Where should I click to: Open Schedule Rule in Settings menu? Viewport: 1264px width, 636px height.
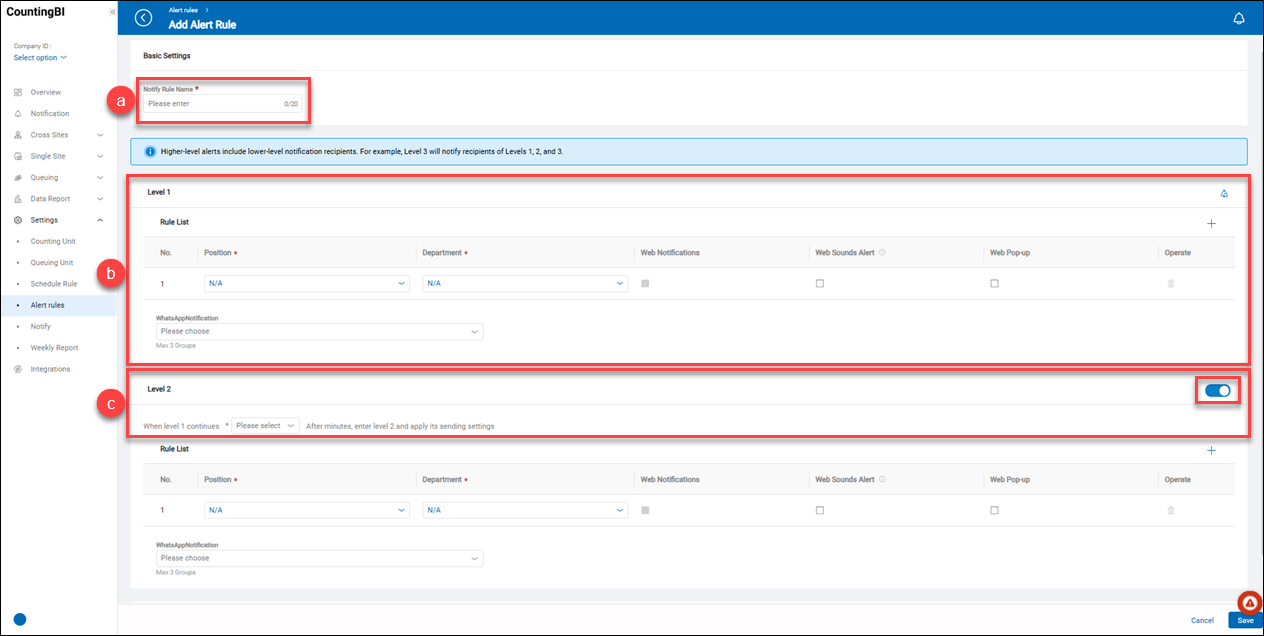pyautogui.click(x=53, y=284)
